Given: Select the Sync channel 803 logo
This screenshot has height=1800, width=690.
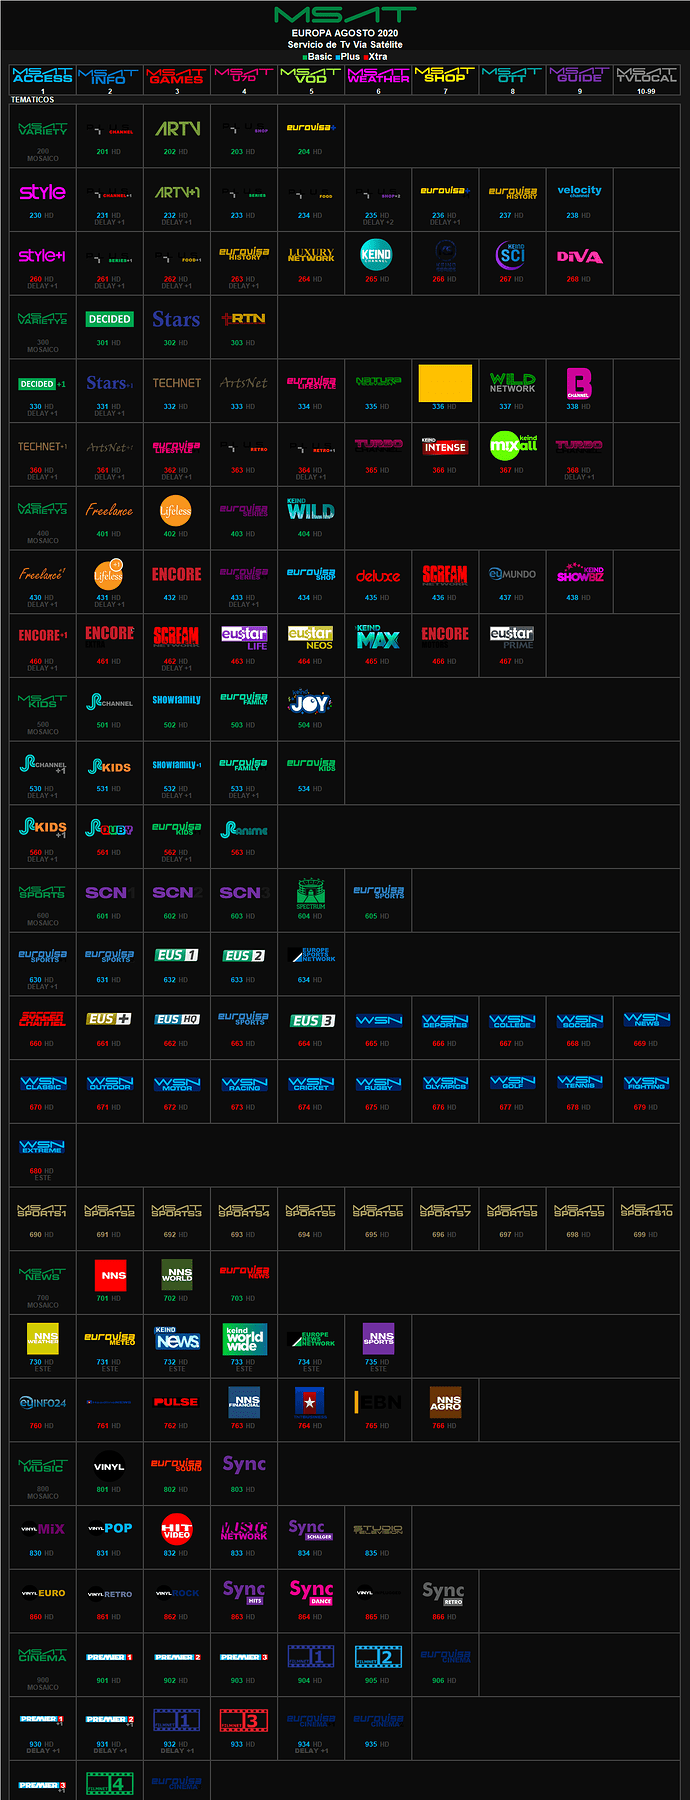Looking at the screenshot, I should coord(244,1465).
